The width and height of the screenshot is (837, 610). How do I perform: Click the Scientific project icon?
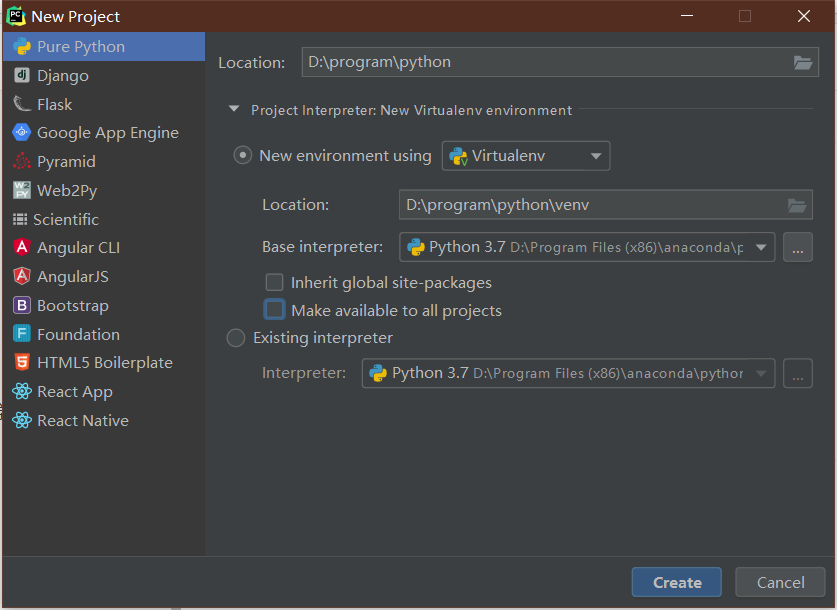pos(20,219)
